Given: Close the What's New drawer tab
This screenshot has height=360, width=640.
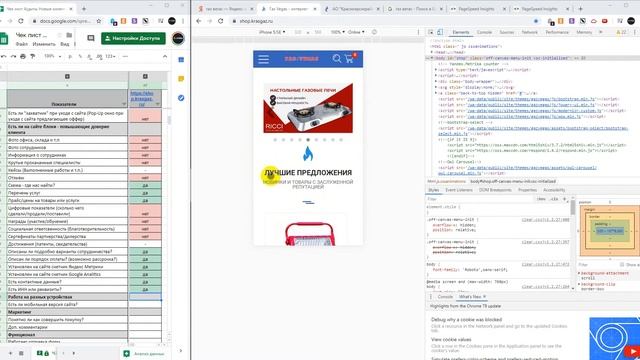Looking at the screenshot, I should click(x=484, y=297).
